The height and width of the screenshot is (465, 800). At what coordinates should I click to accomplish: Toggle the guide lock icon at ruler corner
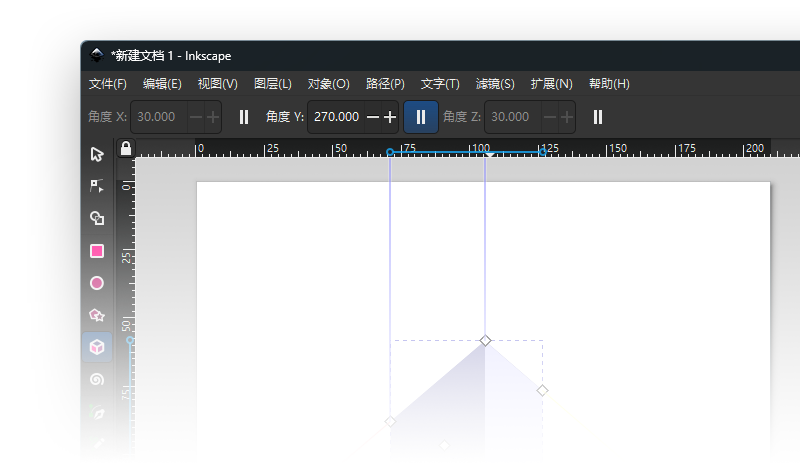pyautogui.click(x=125, y=148)
